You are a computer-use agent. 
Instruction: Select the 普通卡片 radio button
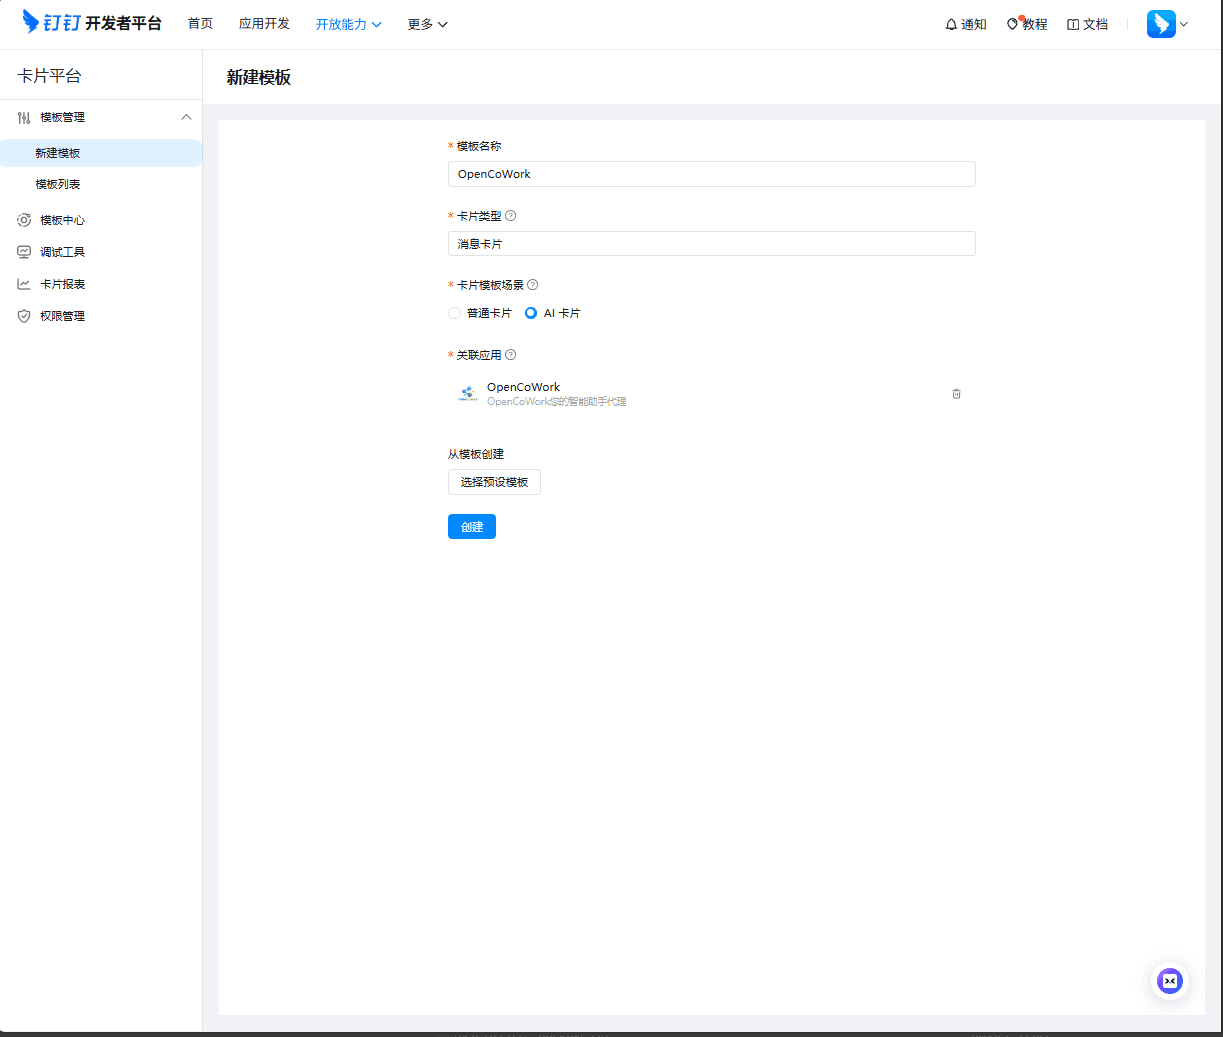pyautogui.click(x=454, y=312)
